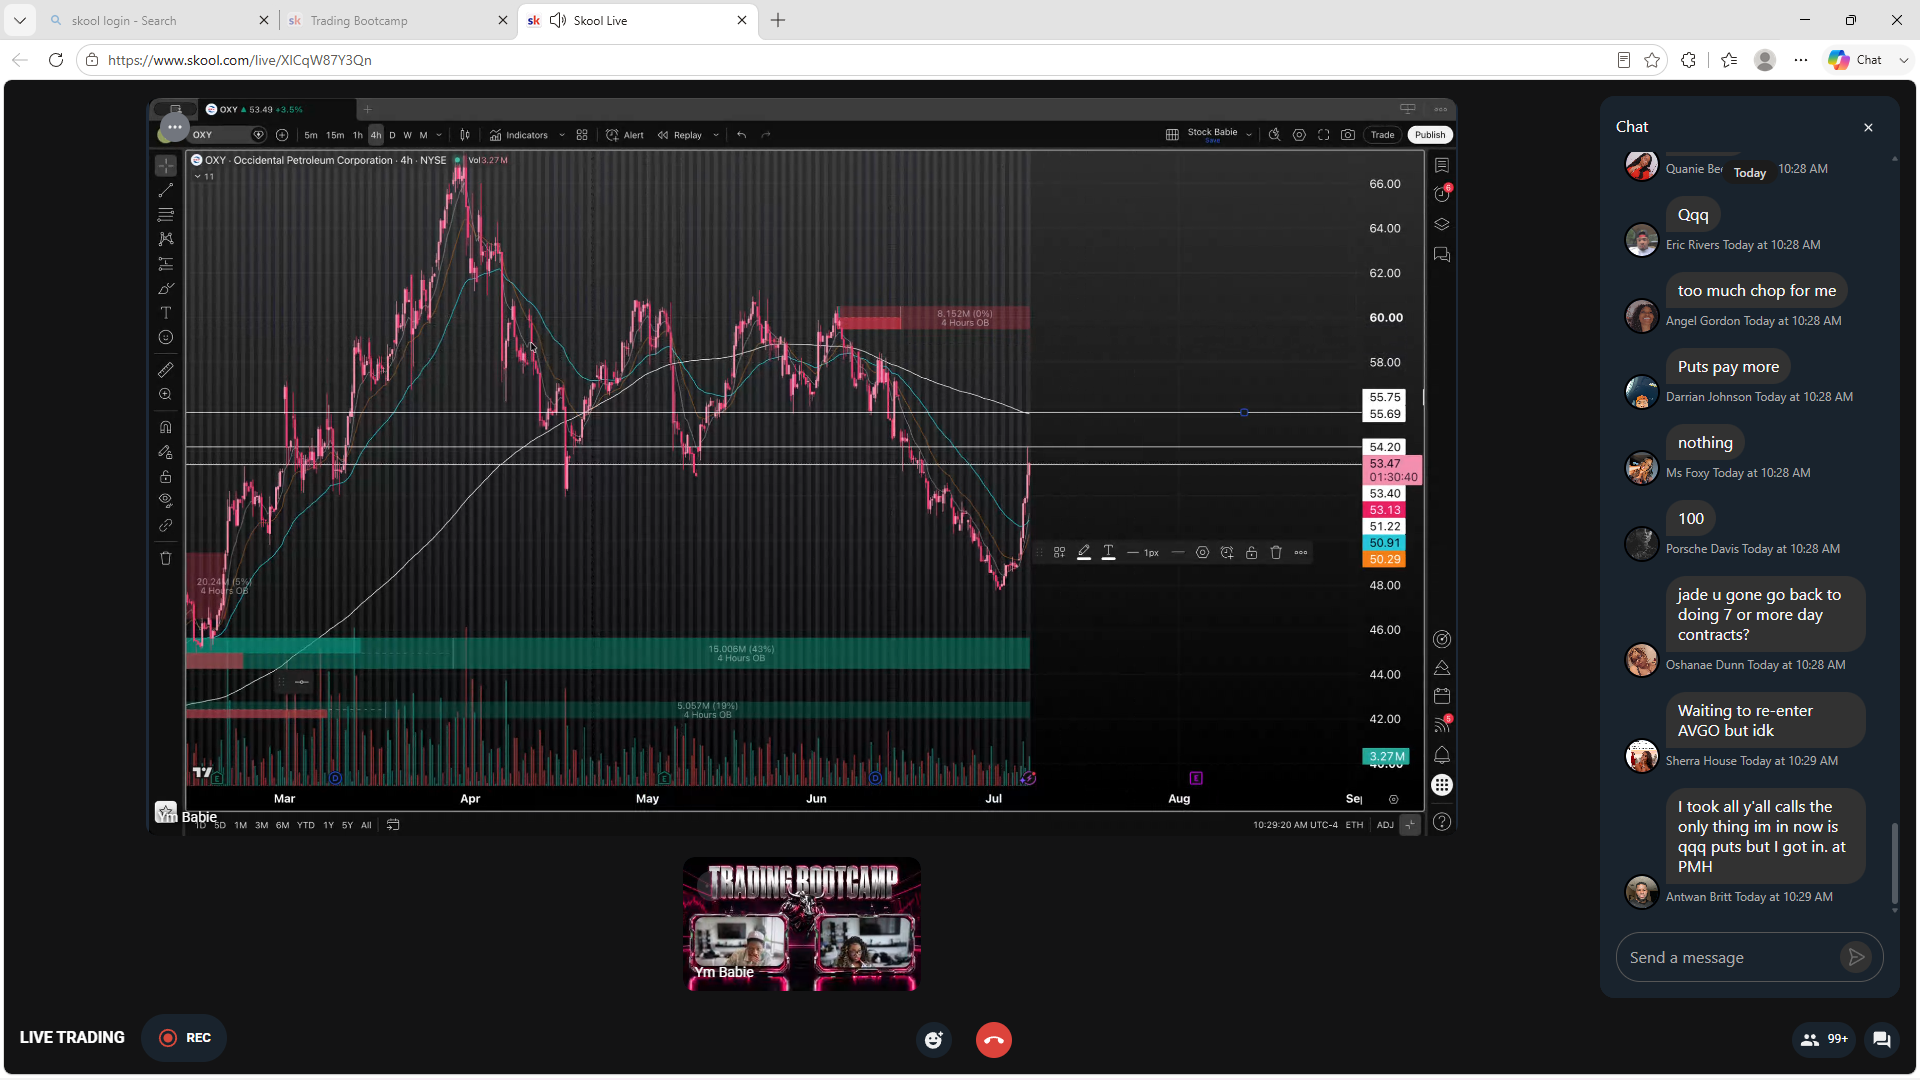This screenshot has height=1080, width=1920.
Task: Start bar Replay mode in chart toolbar
Action: 680,135
